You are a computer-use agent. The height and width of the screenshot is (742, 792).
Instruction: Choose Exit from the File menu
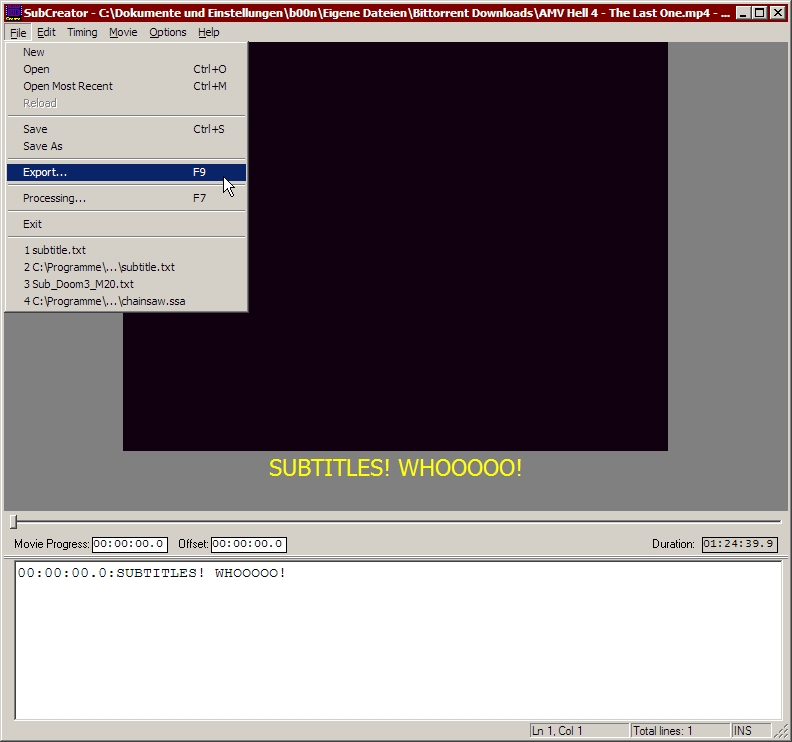[126, 224]
